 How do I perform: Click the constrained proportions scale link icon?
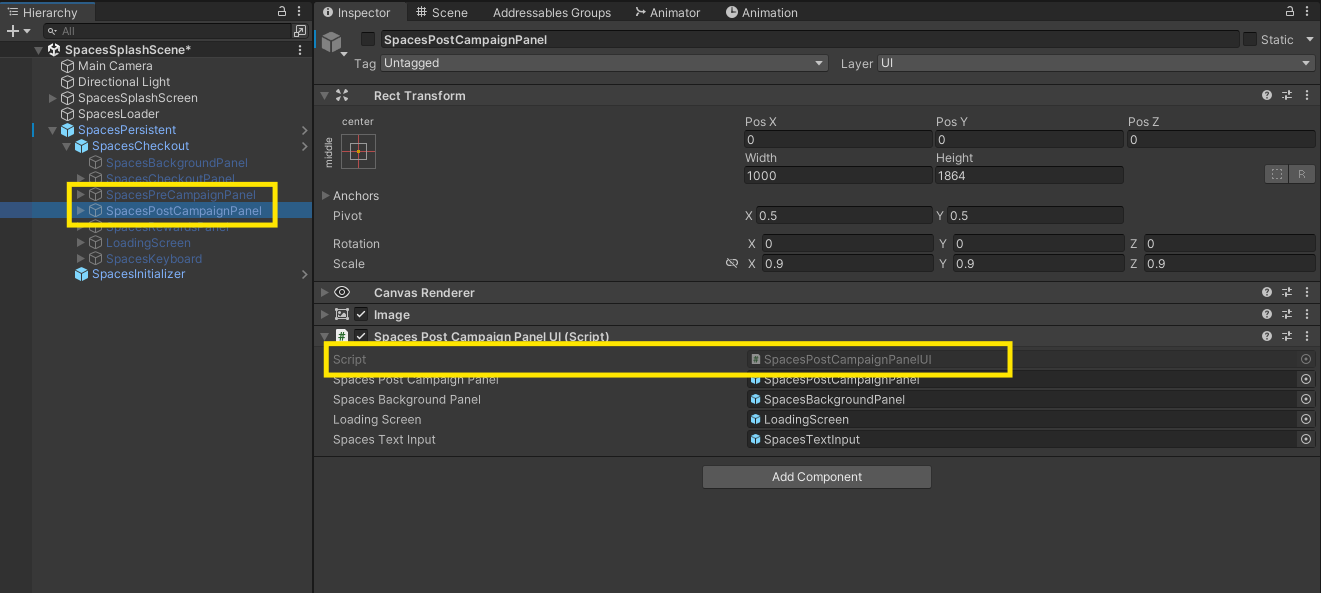click(731, 264)
